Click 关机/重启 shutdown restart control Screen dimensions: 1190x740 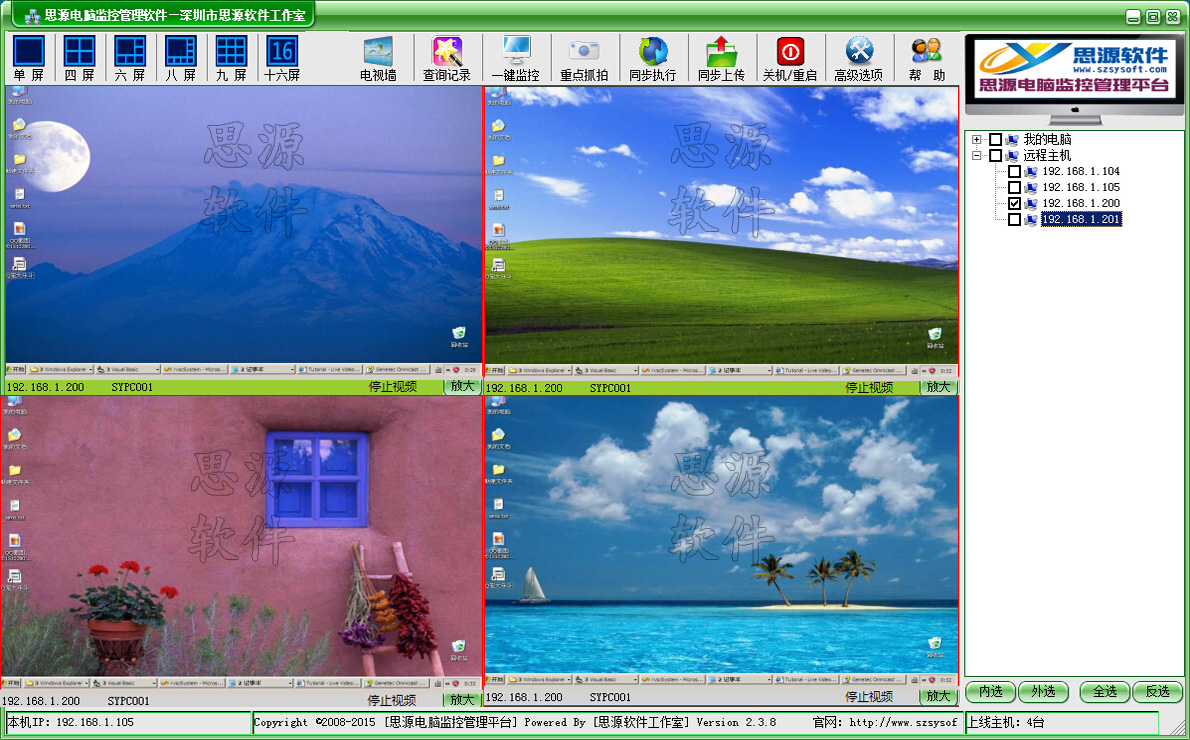click(x=791, y=57)
